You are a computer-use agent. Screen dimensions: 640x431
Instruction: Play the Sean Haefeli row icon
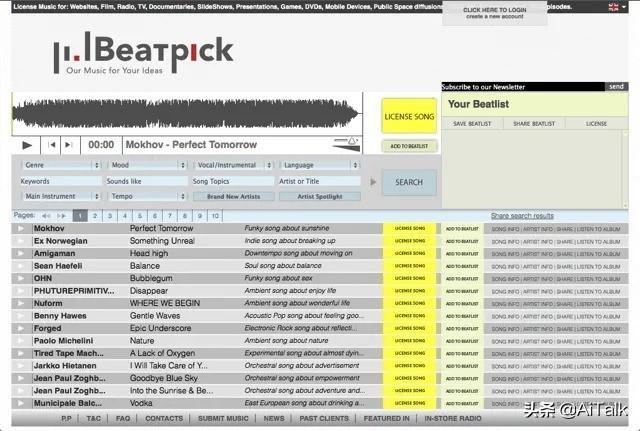point(21,266)
